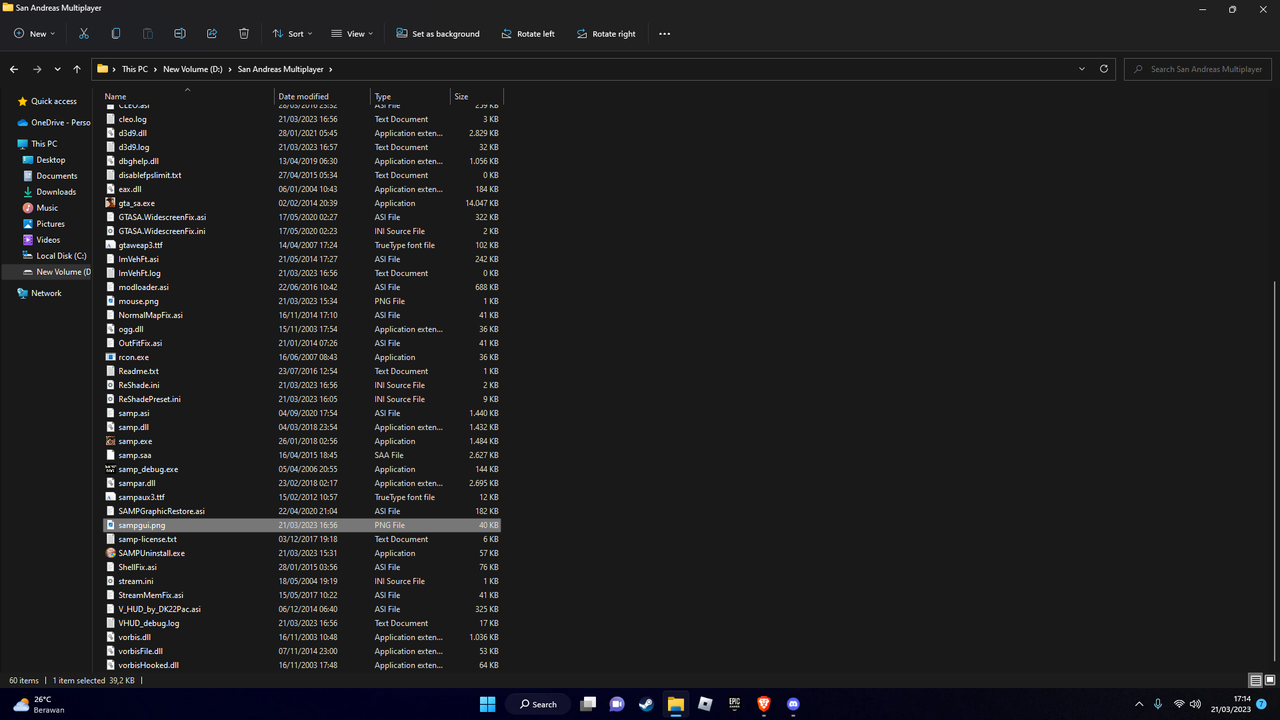Click New Volume (D:) breadcrumb
Viewport: 1280px width, 720px height.
tap(193, 69)
